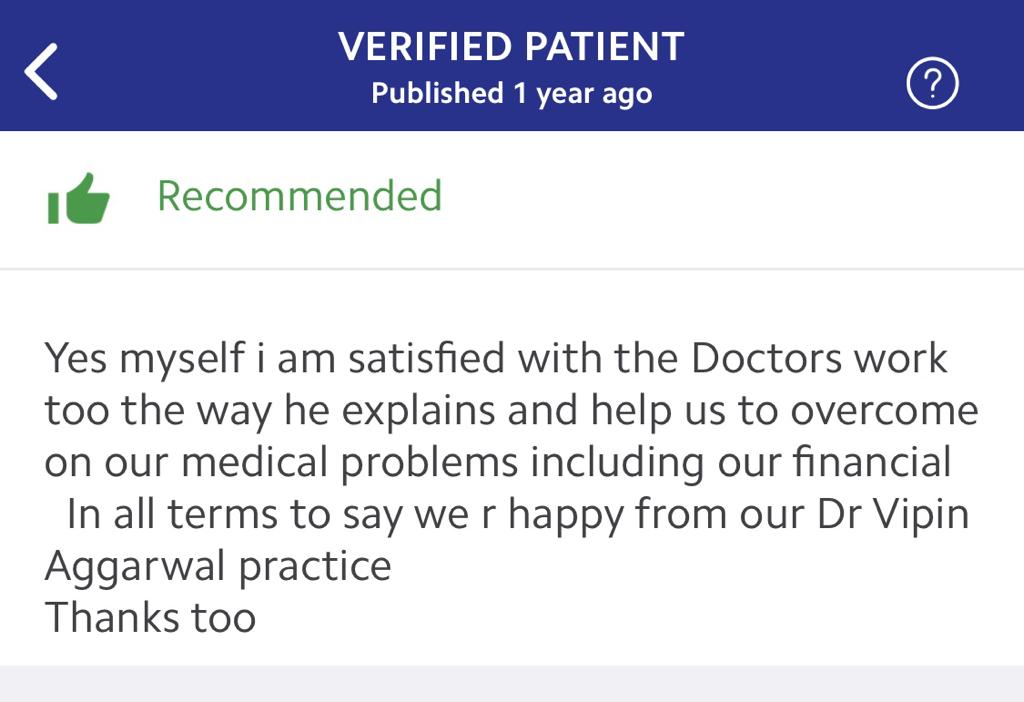Click the Published 1 year ago subtitle
1024x702 pixels.
(x=511, y=94)
